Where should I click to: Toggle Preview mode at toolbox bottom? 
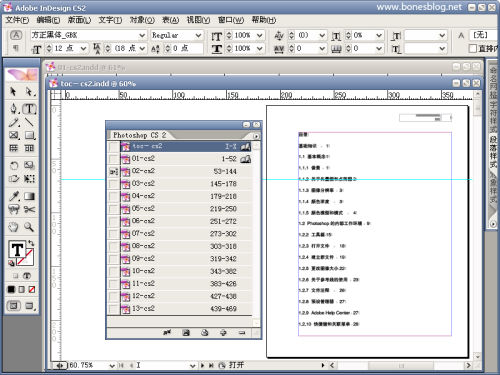29,305
